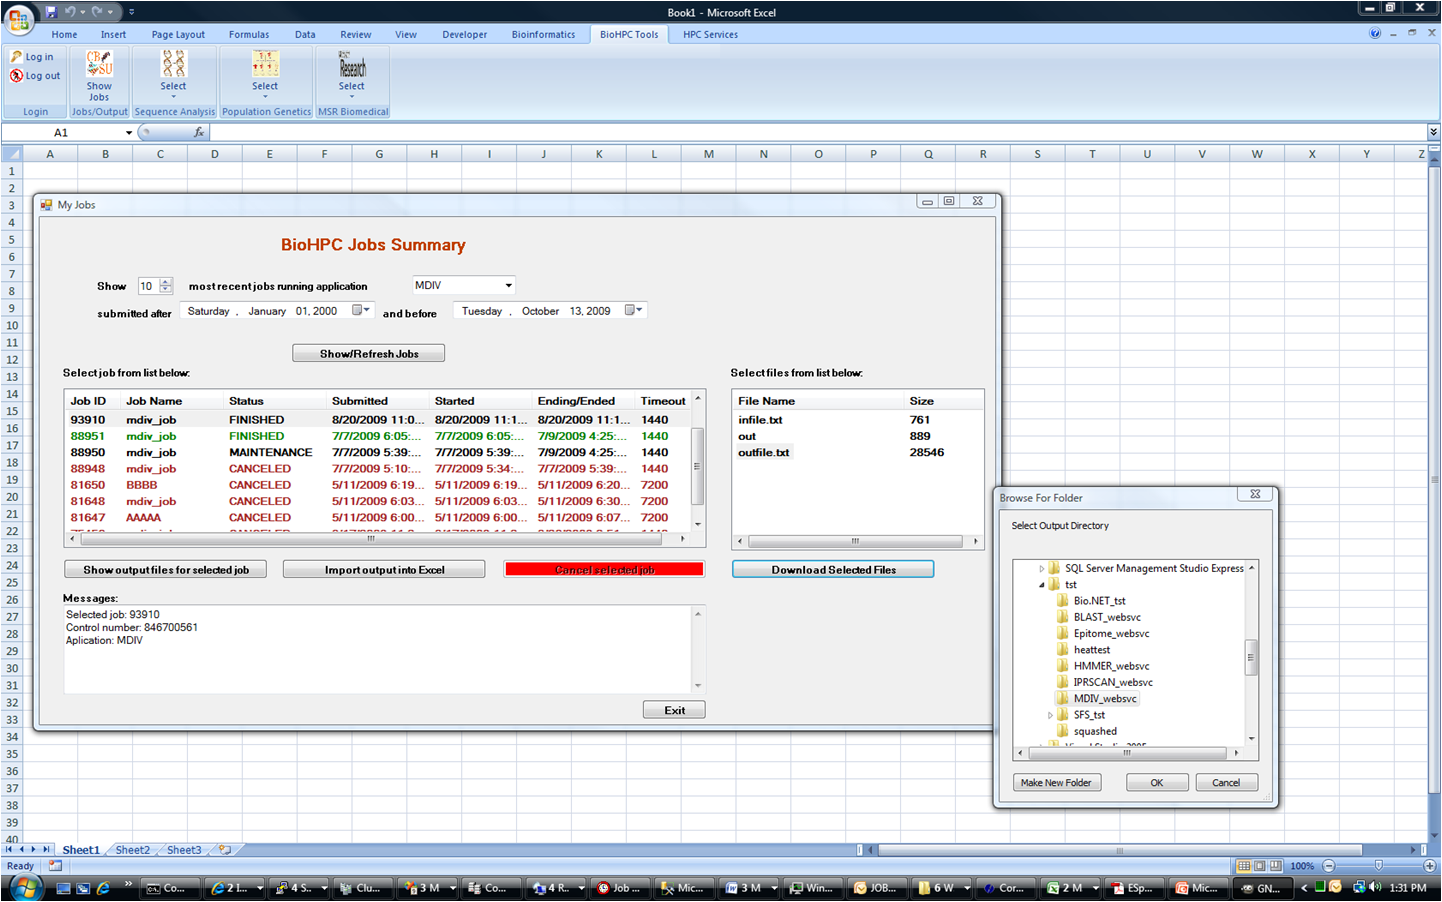
Task: Open Internet Explorer quick launch icon
Action: (x=103, y=887)
